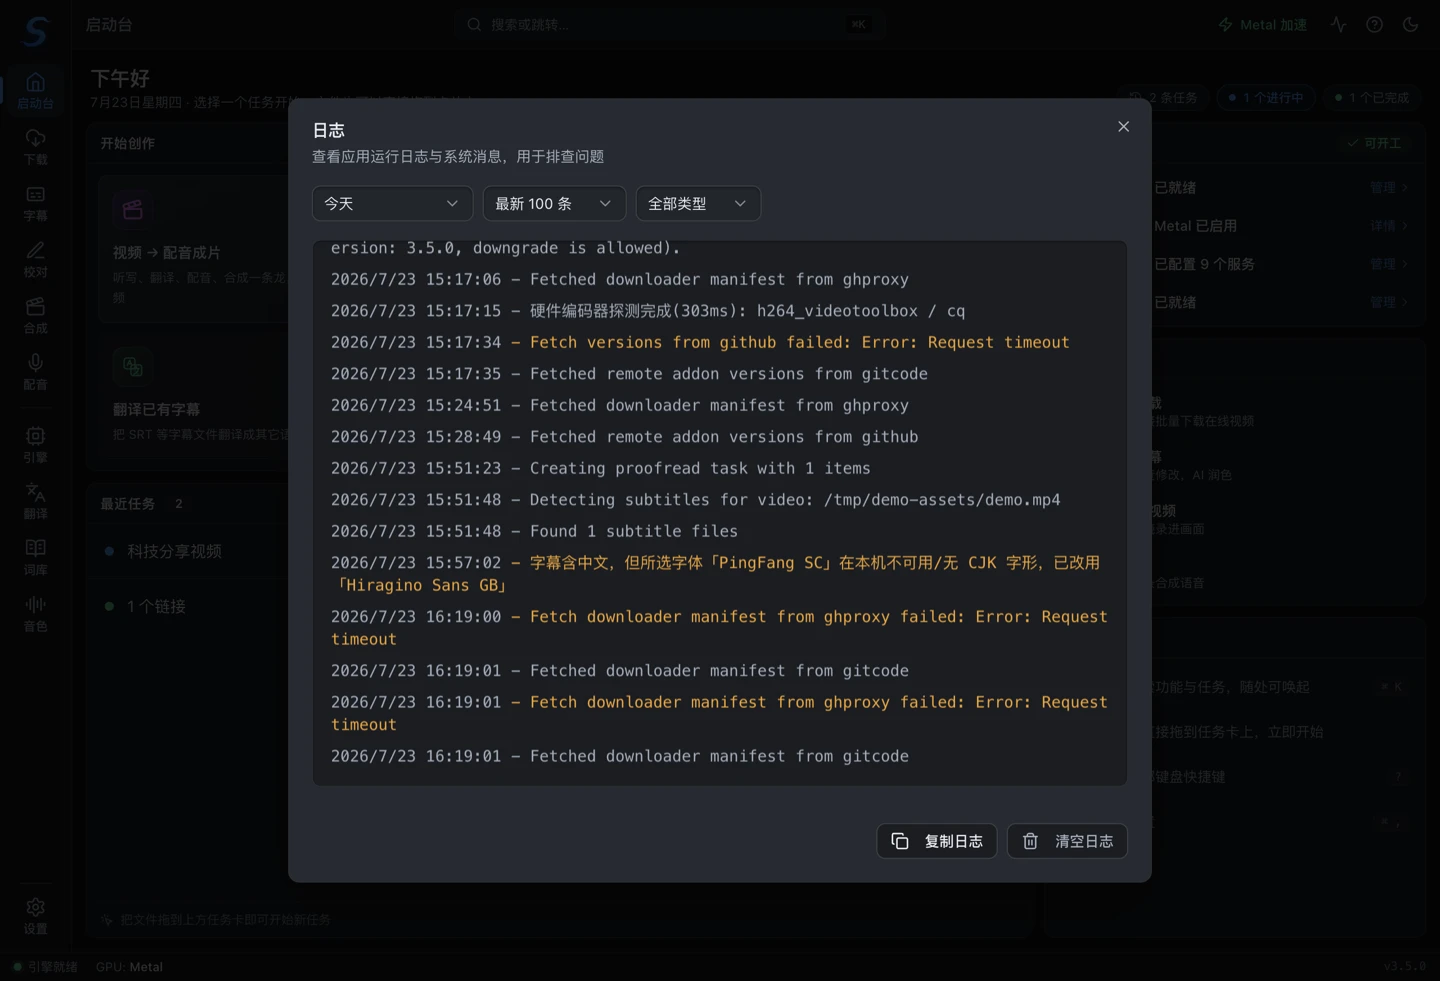Open the 词库 sidebar section
This screenshot has height=981, width=1440.
35,556
